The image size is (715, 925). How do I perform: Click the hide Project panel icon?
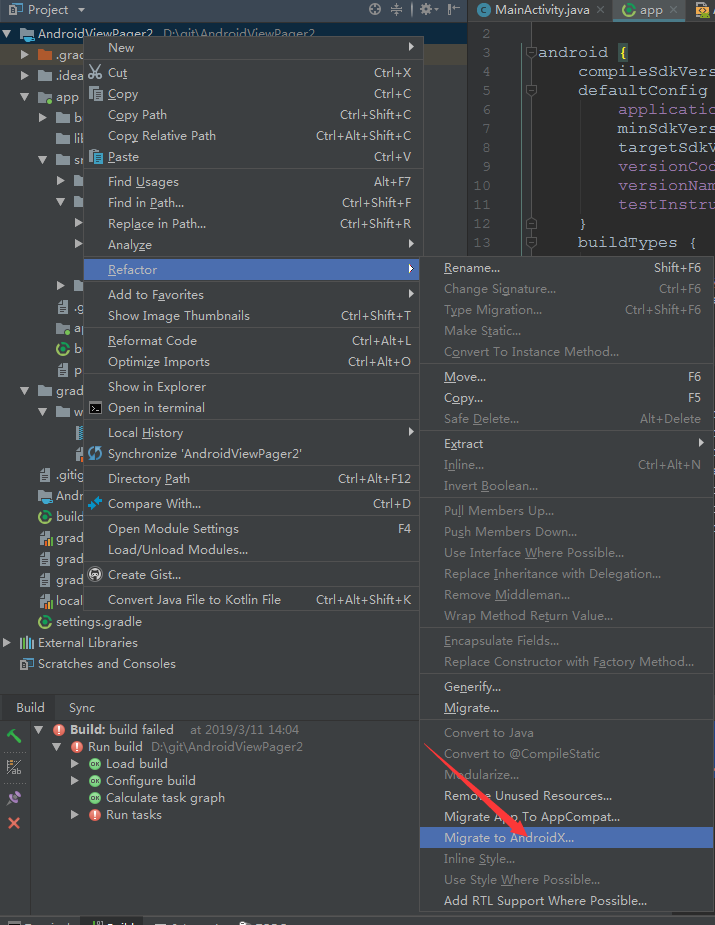point(453,9)
